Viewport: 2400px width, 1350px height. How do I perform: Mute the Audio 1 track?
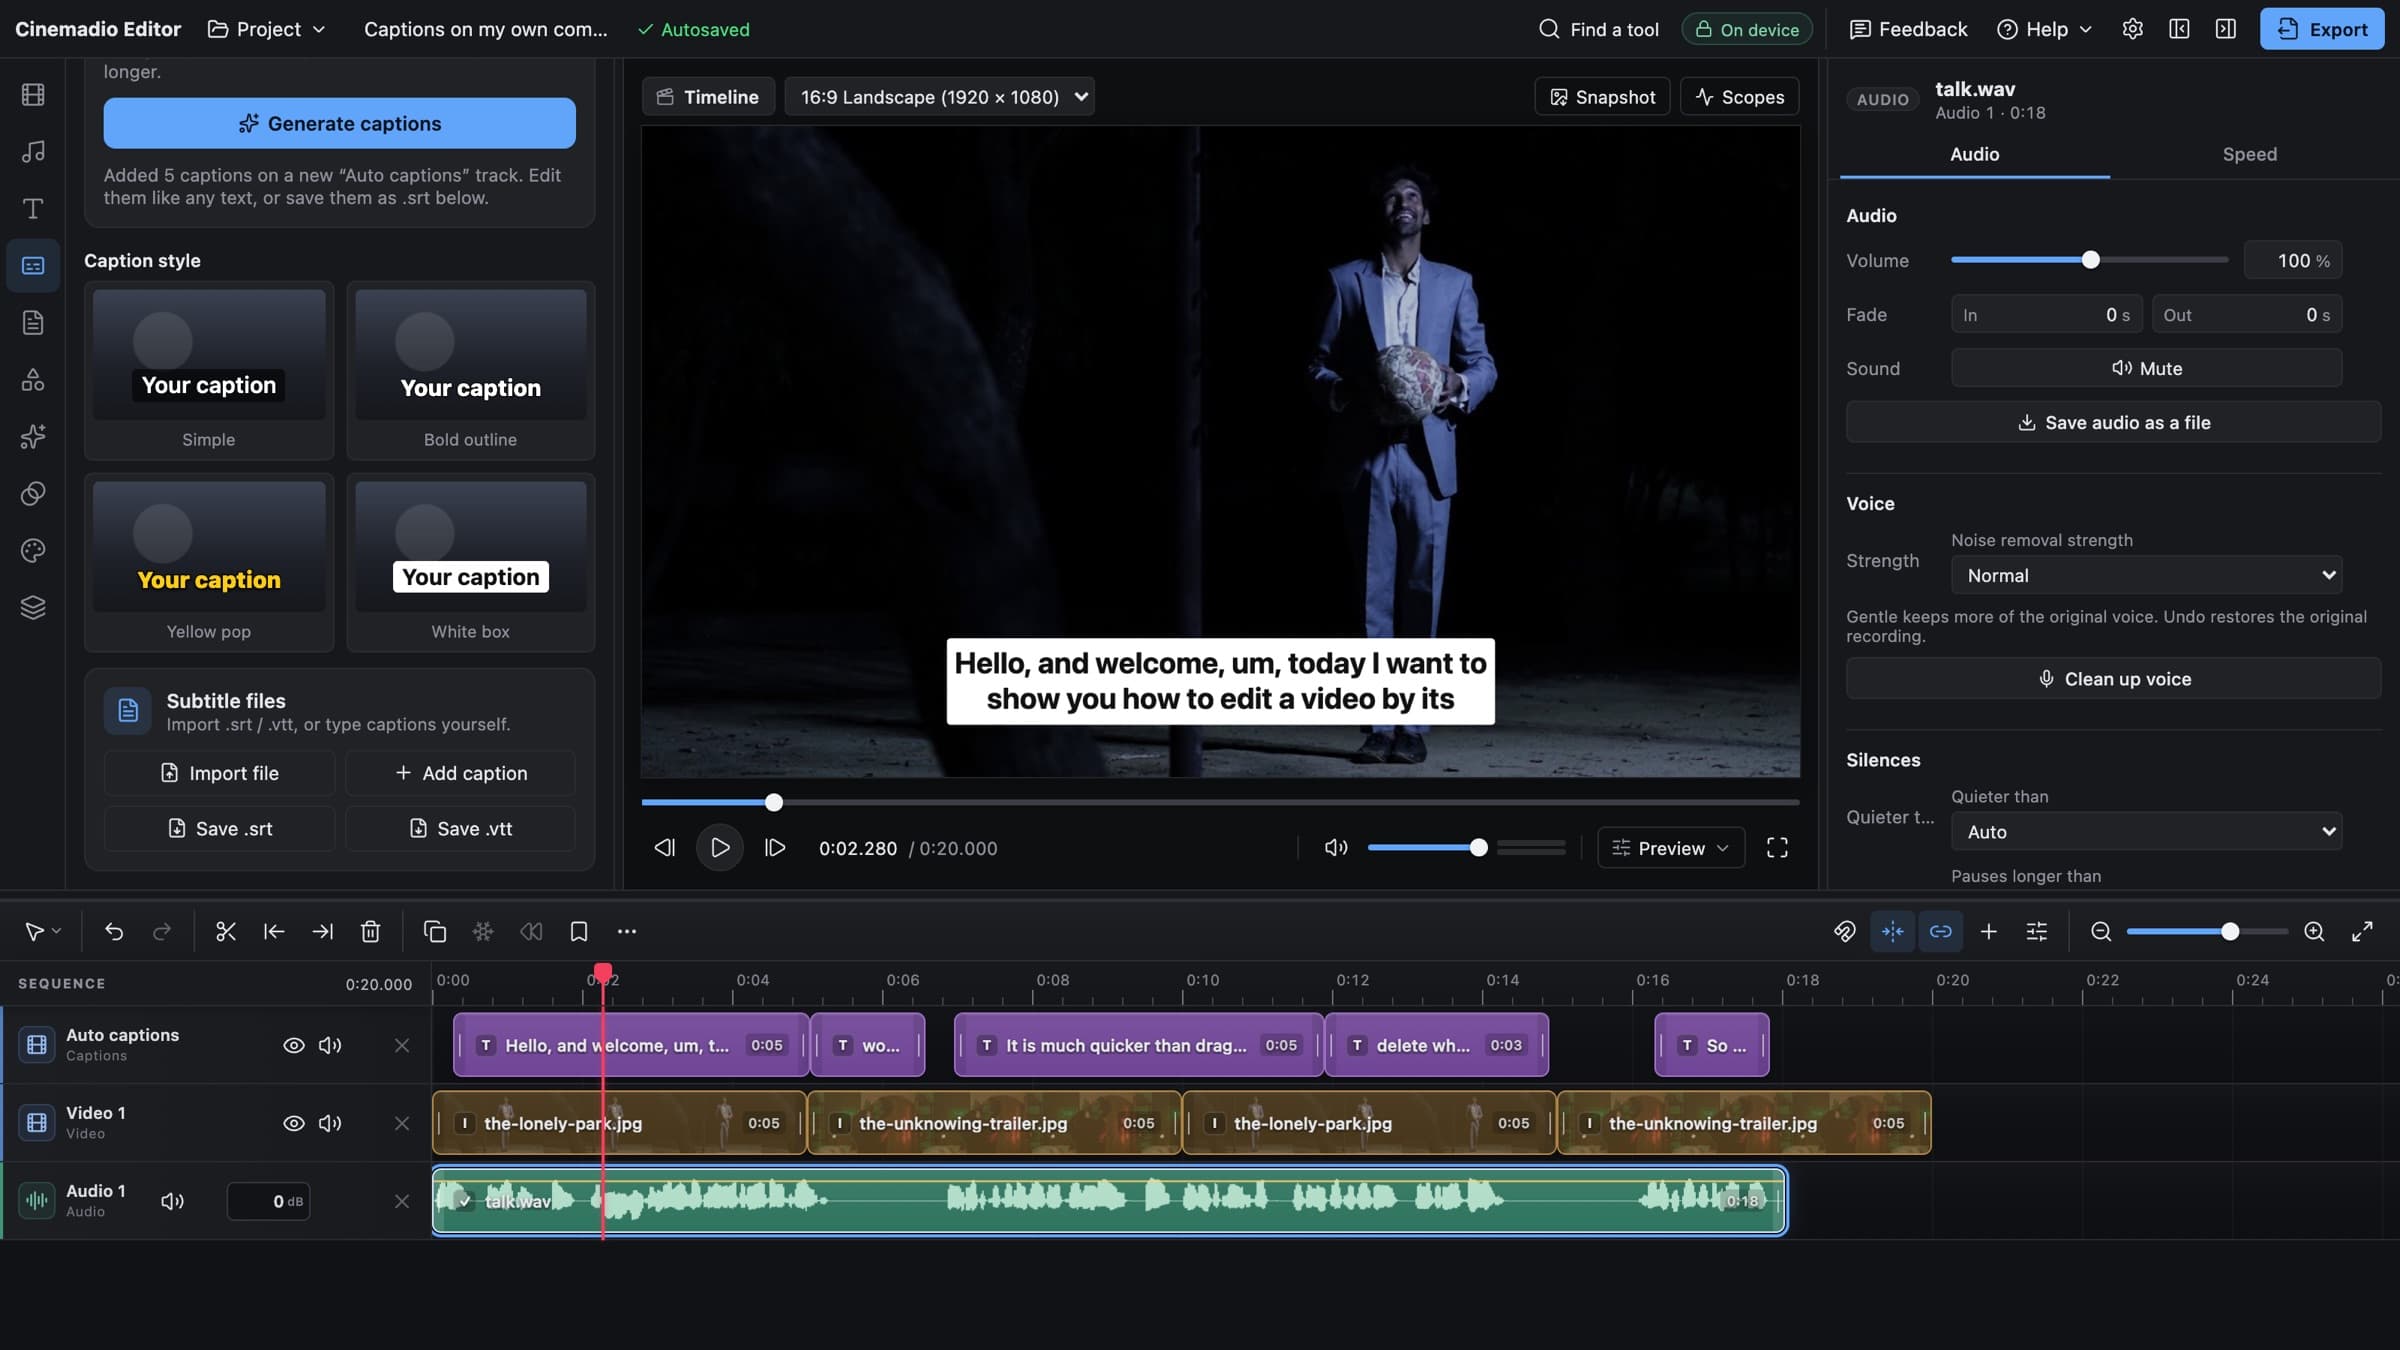(173, 1202)
